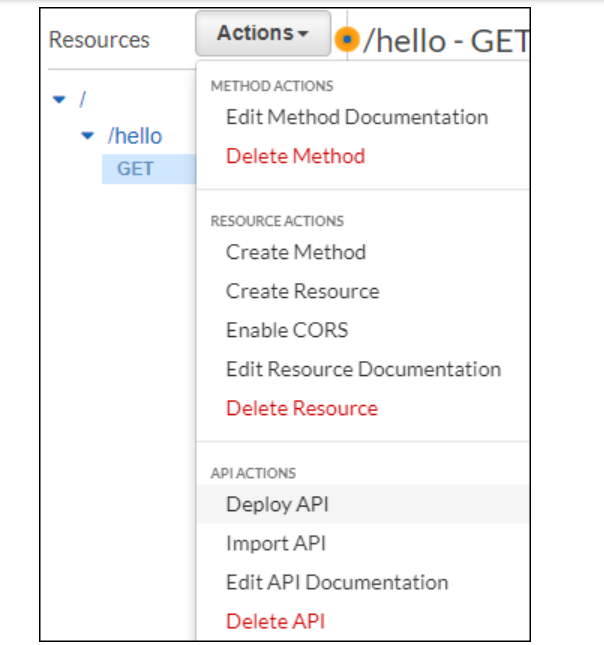This screenshot has height=645, width=604.
Task: Click the /hello - GET page title
Action: [x=445, y=41]
